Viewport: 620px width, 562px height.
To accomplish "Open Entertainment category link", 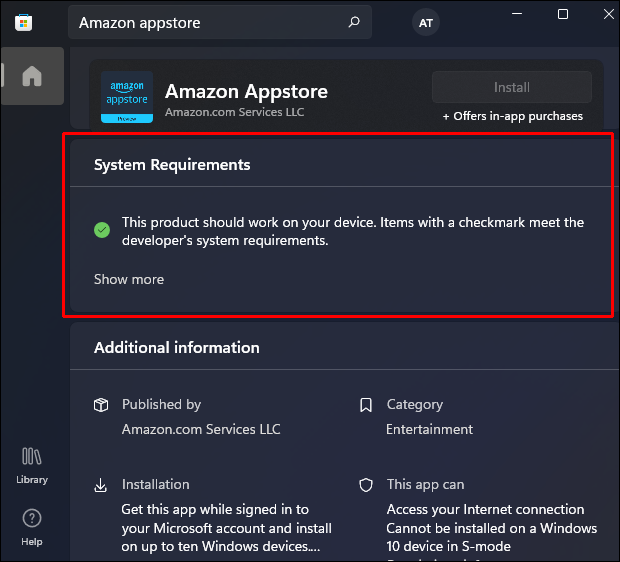I will point(429,429).
